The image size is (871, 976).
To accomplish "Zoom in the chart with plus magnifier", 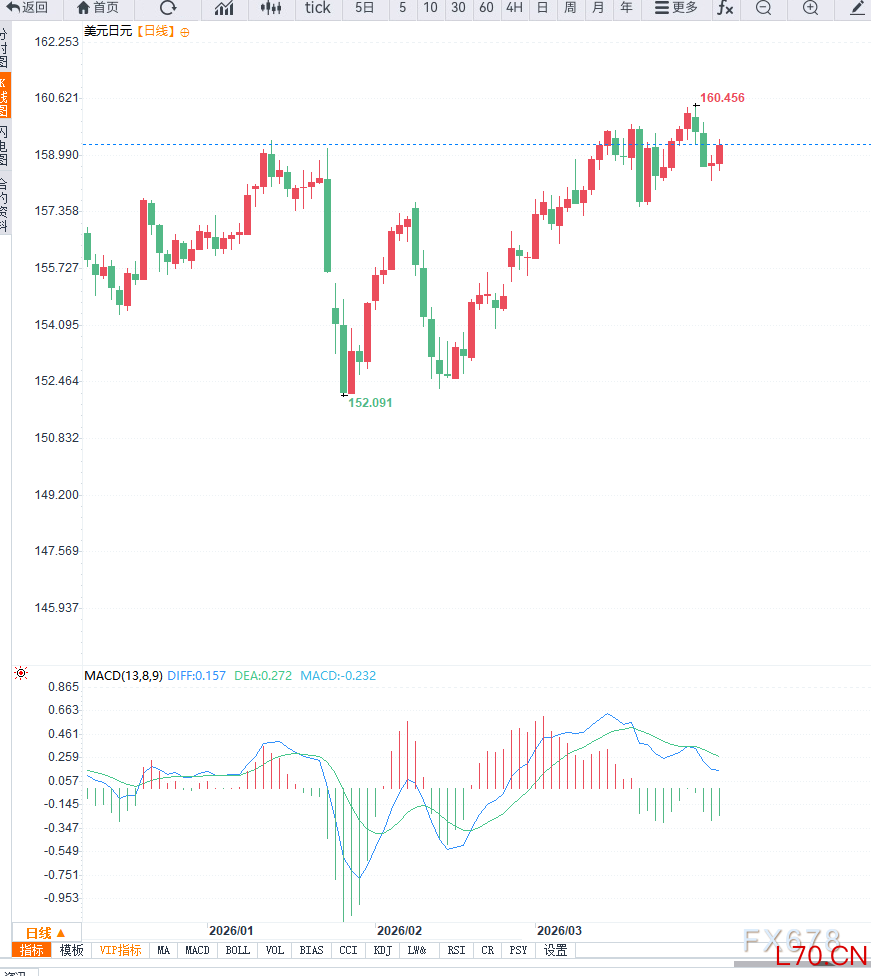I will point(810,8).
